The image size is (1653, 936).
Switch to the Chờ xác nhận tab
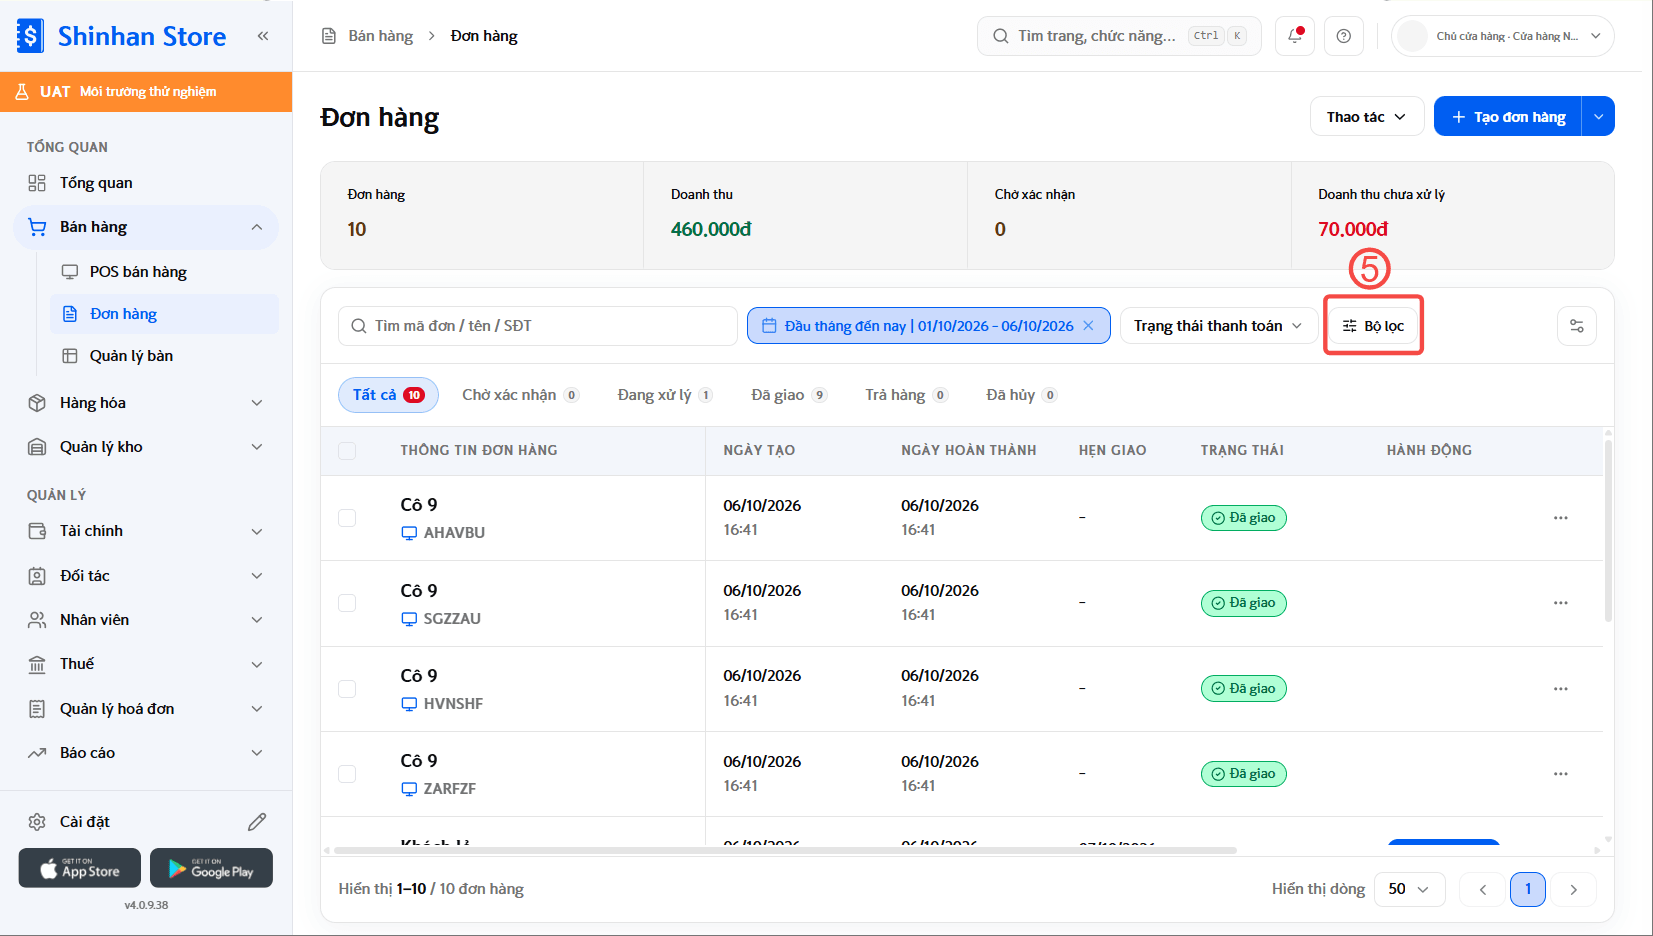520,395
